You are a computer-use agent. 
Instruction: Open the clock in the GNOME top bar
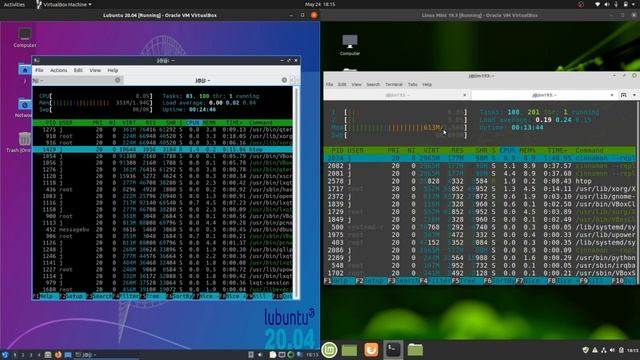pyautogui.click(x=320, y=4)
